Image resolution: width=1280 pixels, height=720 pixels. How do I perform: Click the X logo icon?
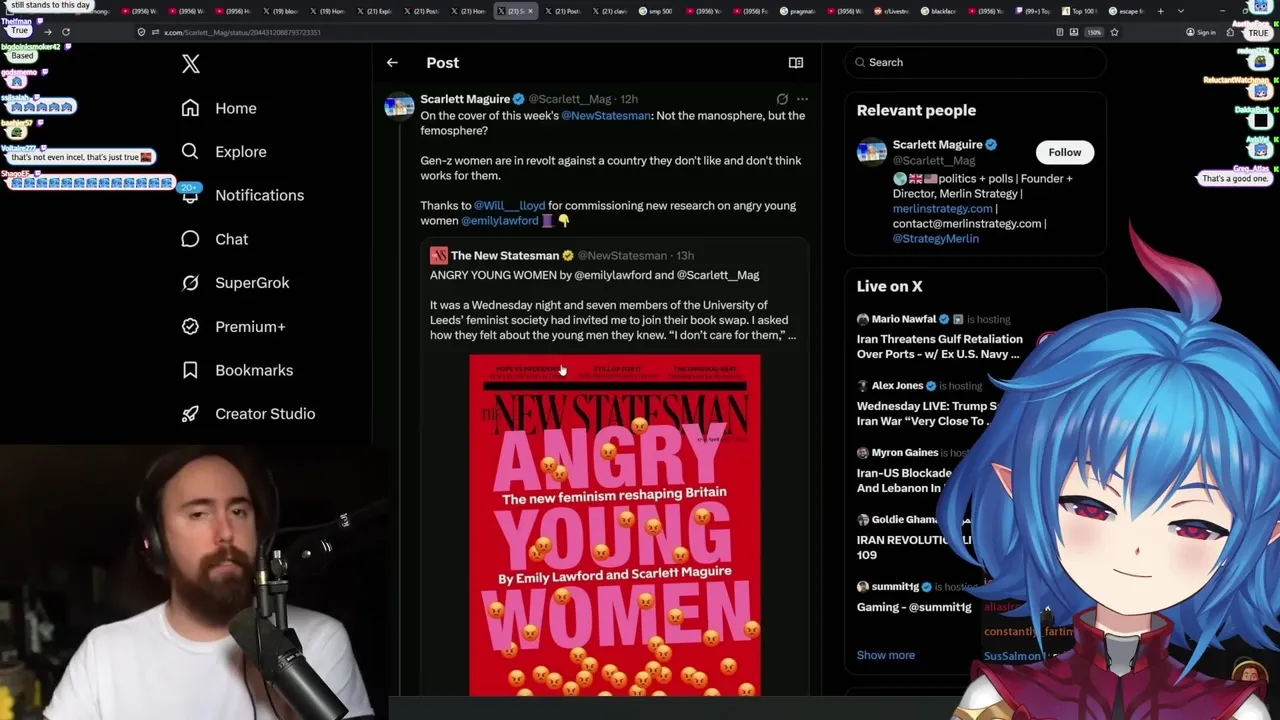point(191,64)
